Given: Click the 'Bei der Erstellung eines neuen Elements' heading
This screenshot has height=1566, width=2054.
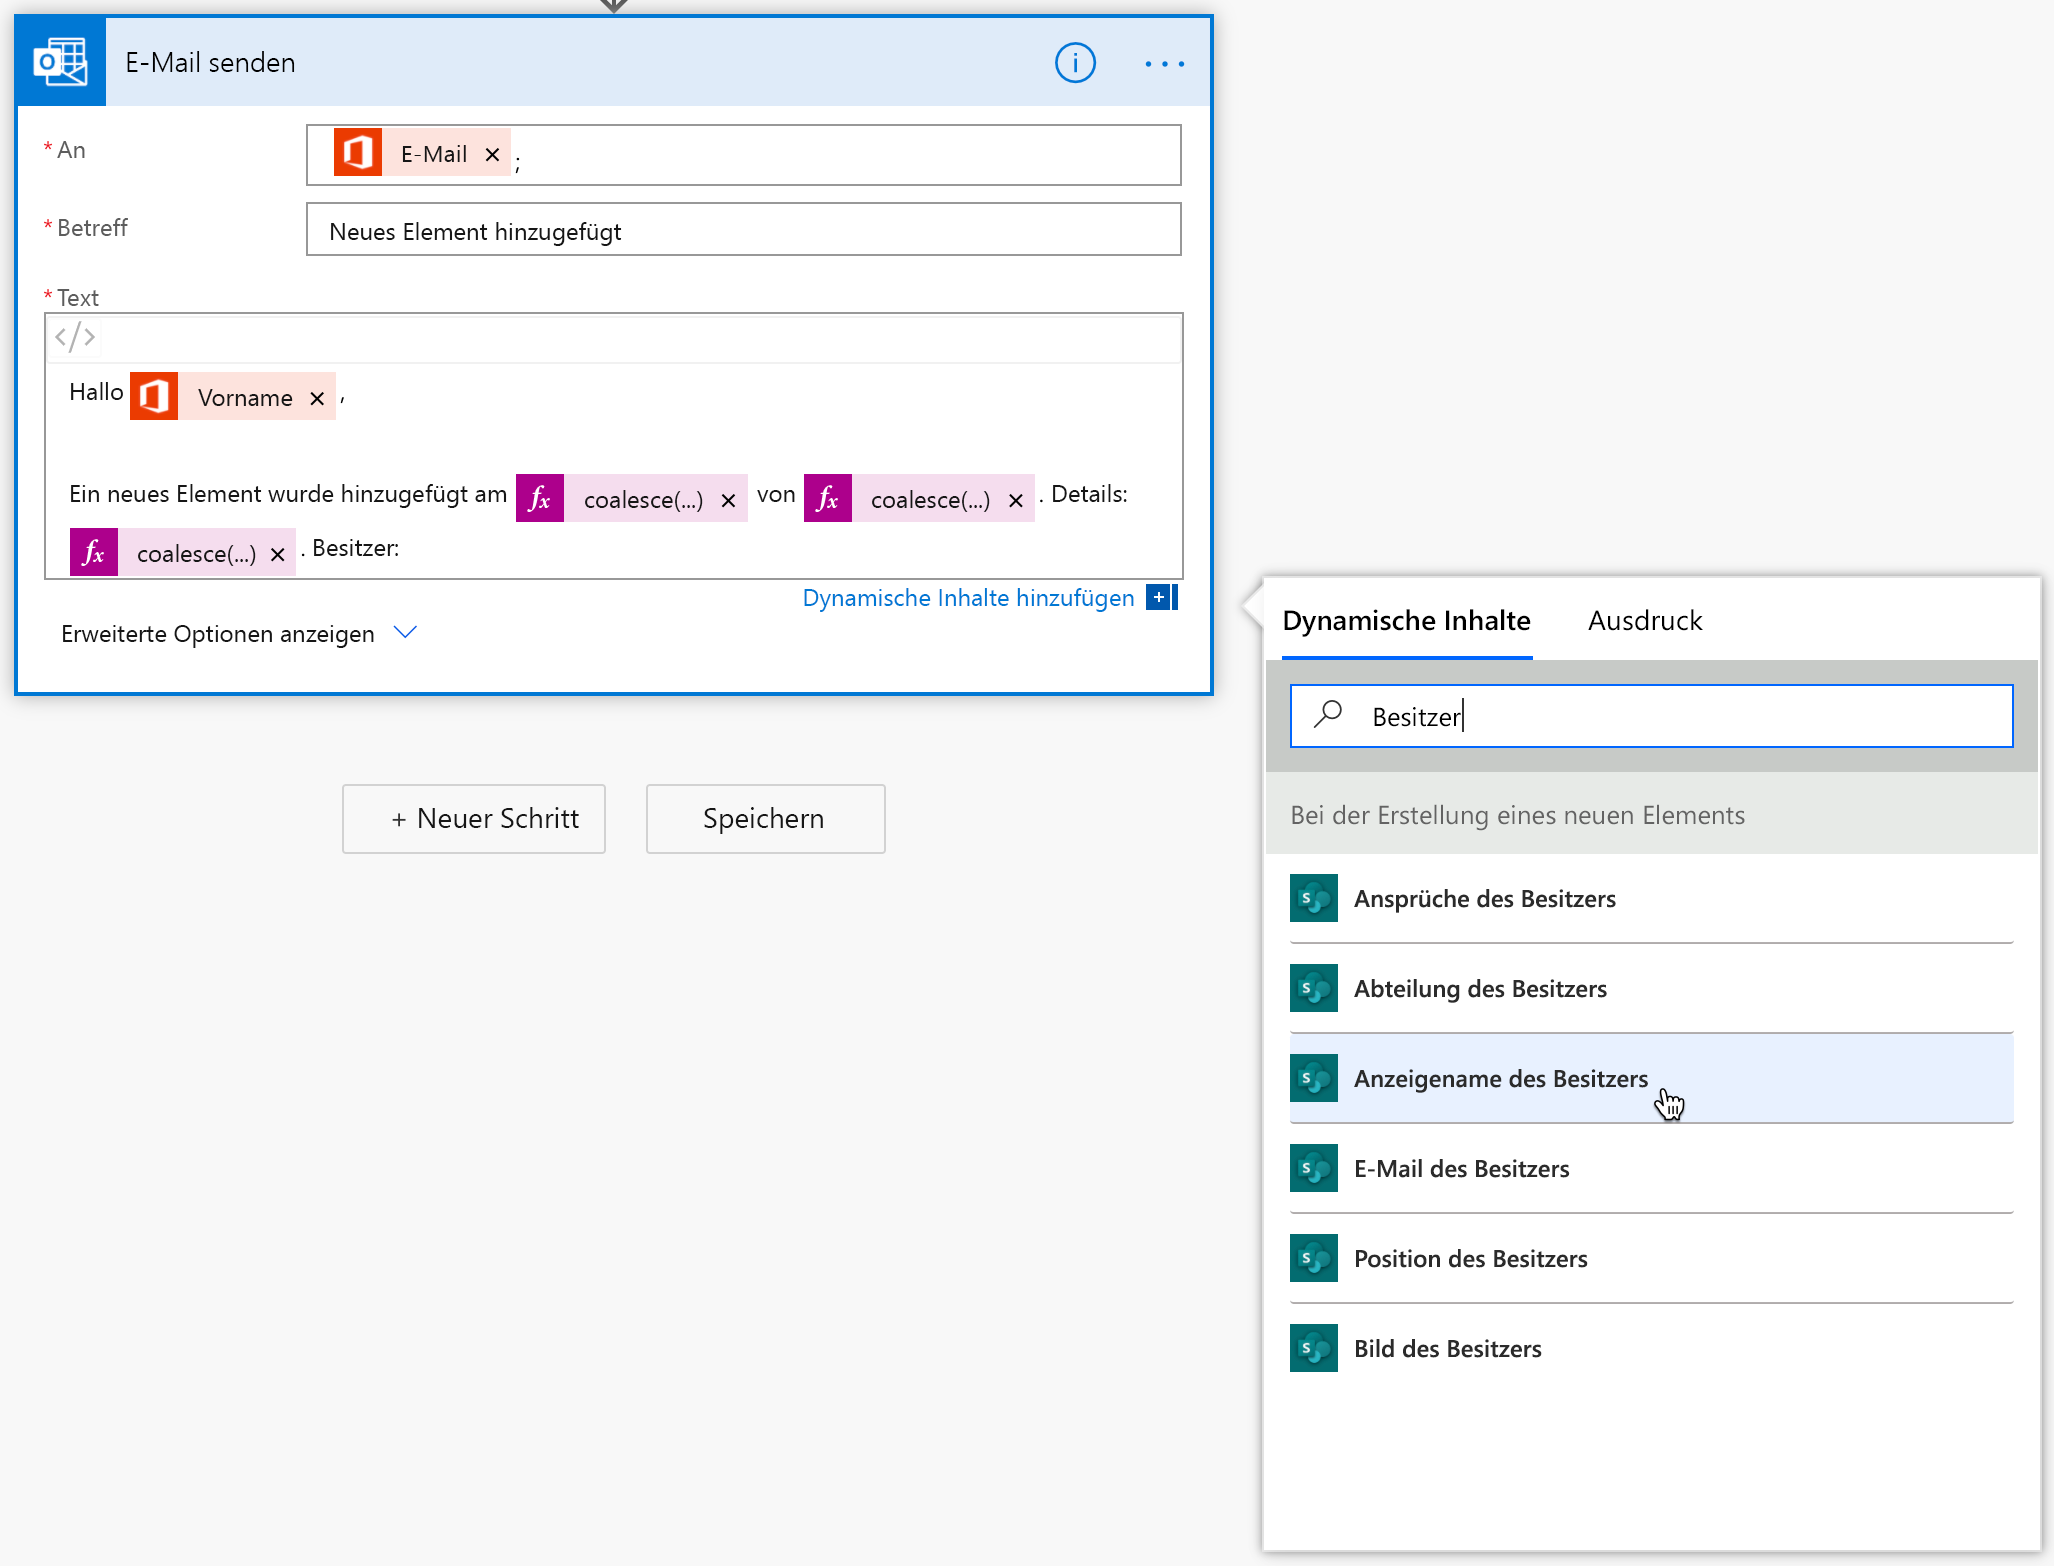Looking at the screenshot, I should [x=1517, y=815].
